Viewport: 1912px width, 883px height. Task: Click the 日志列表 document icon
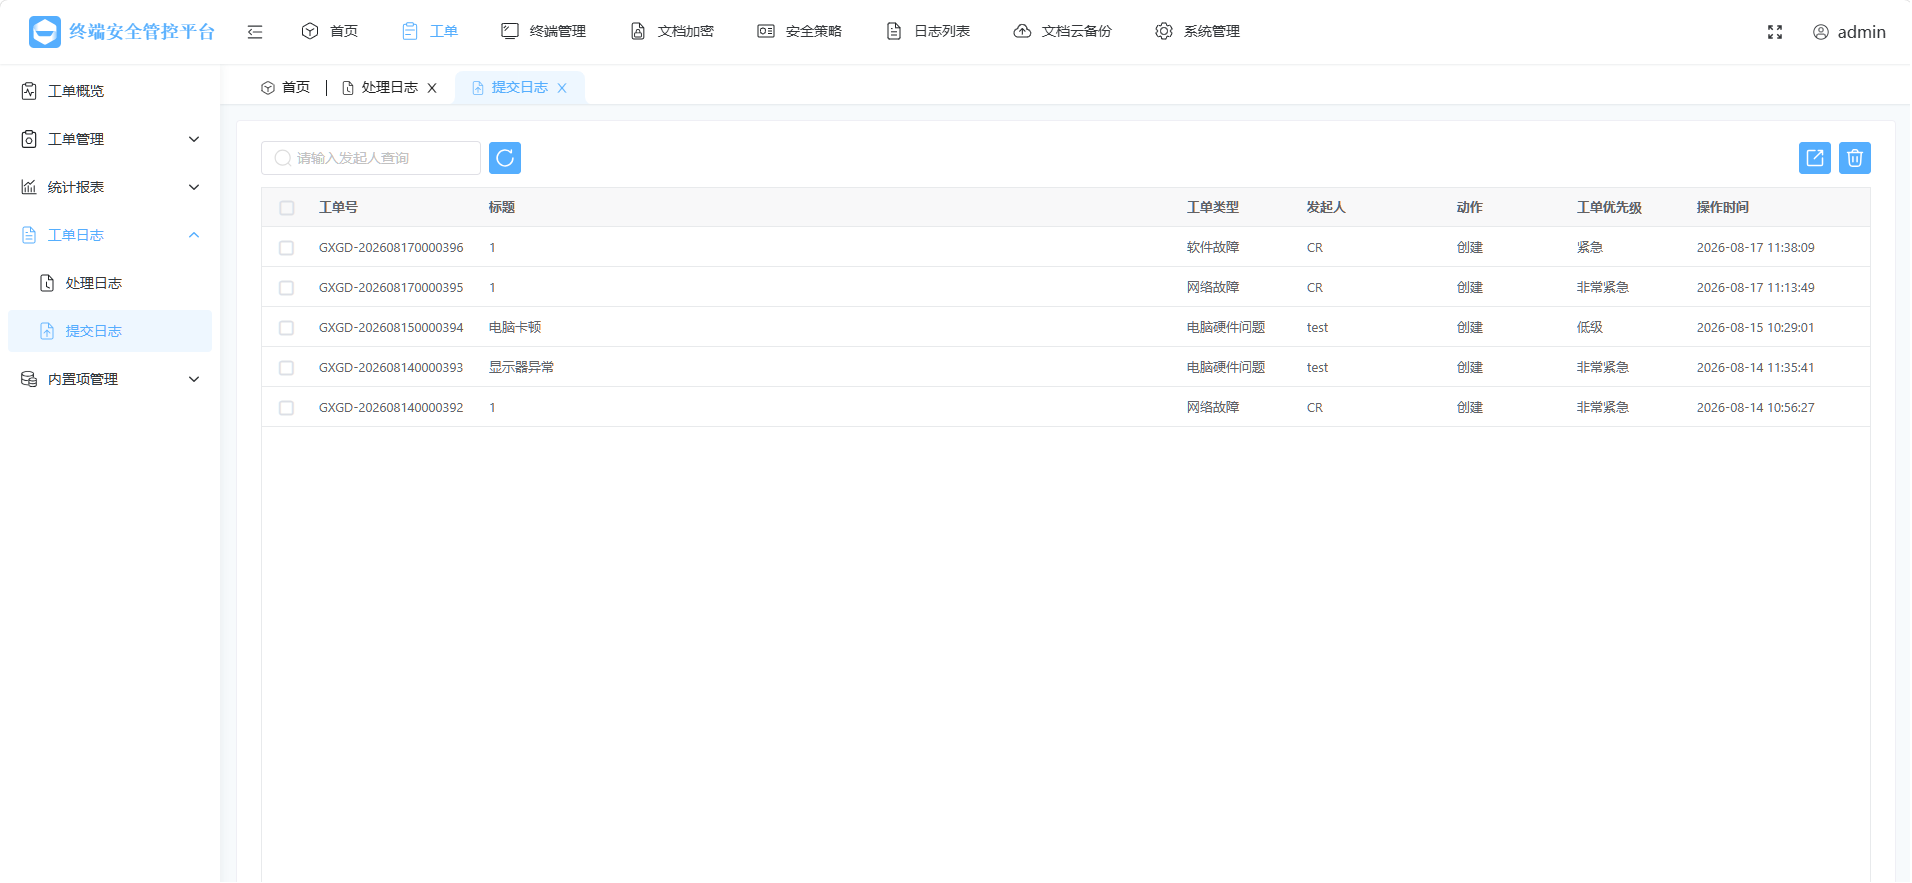[x=894, y=31]
